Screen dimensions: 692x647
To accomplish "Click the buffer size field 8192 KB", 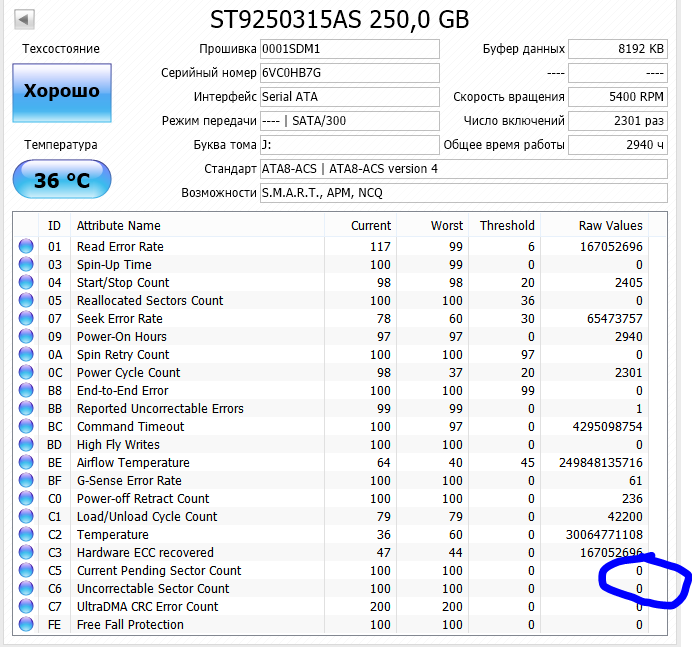I will pos(618,49).
